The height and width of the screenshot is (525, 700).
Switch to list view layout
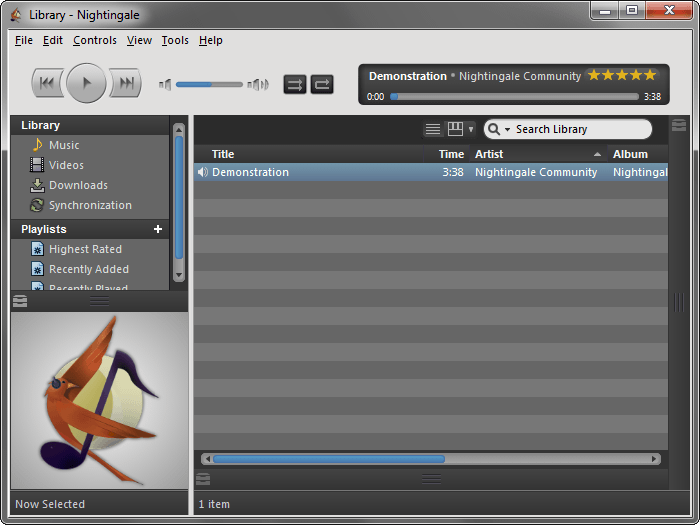[x=433, y=129]
